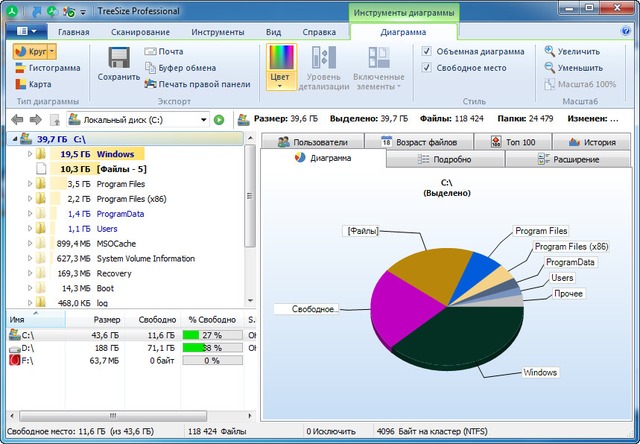This screenshot has height=444, width=640.
Task: Click the green refresh quick access icon
Action: pos(52,11)
